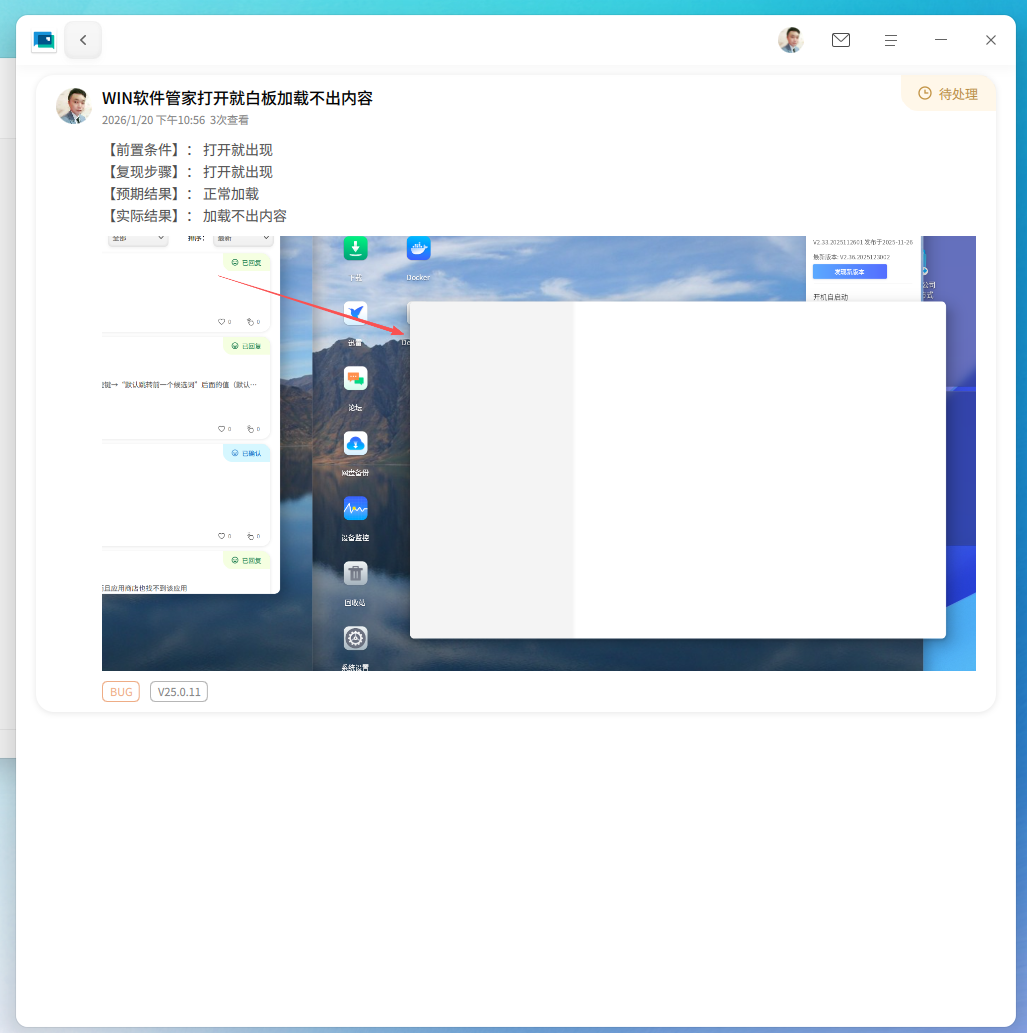Click the title WIN软件管家打开就白板加载不出内容
Viewport: 1027px width, 1033px height.
pos(237,98)
